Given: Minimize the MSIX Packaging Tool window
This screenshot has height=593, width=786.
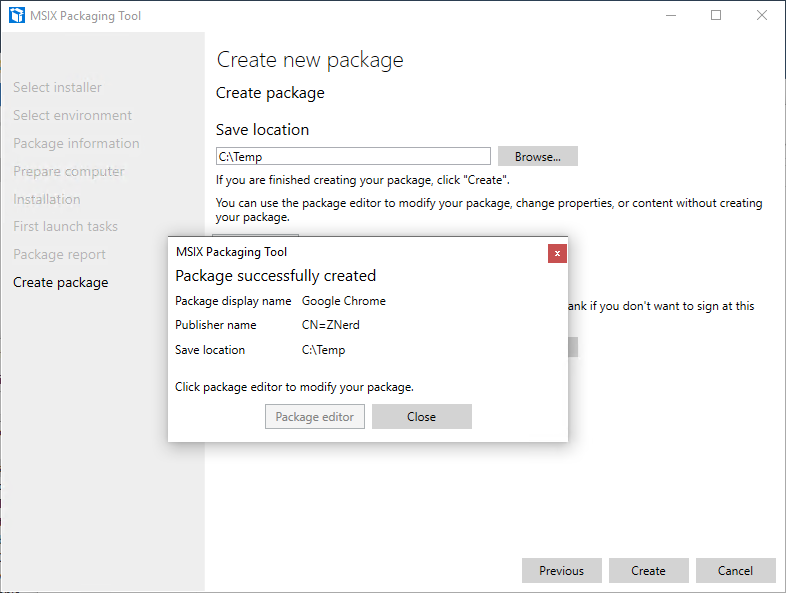Looking at the screenshot, I should (x=671, y=16).
